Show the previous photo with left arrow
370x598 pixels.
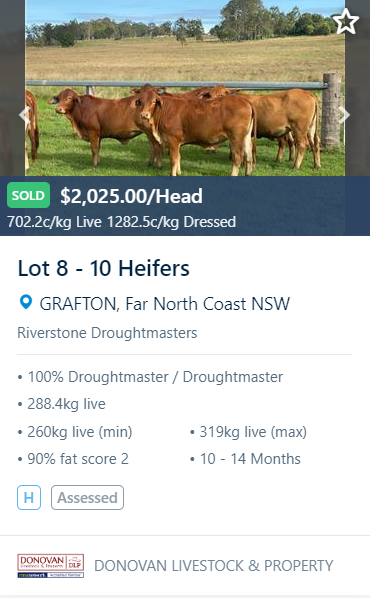pyautogui.click(x=25, y=114)
